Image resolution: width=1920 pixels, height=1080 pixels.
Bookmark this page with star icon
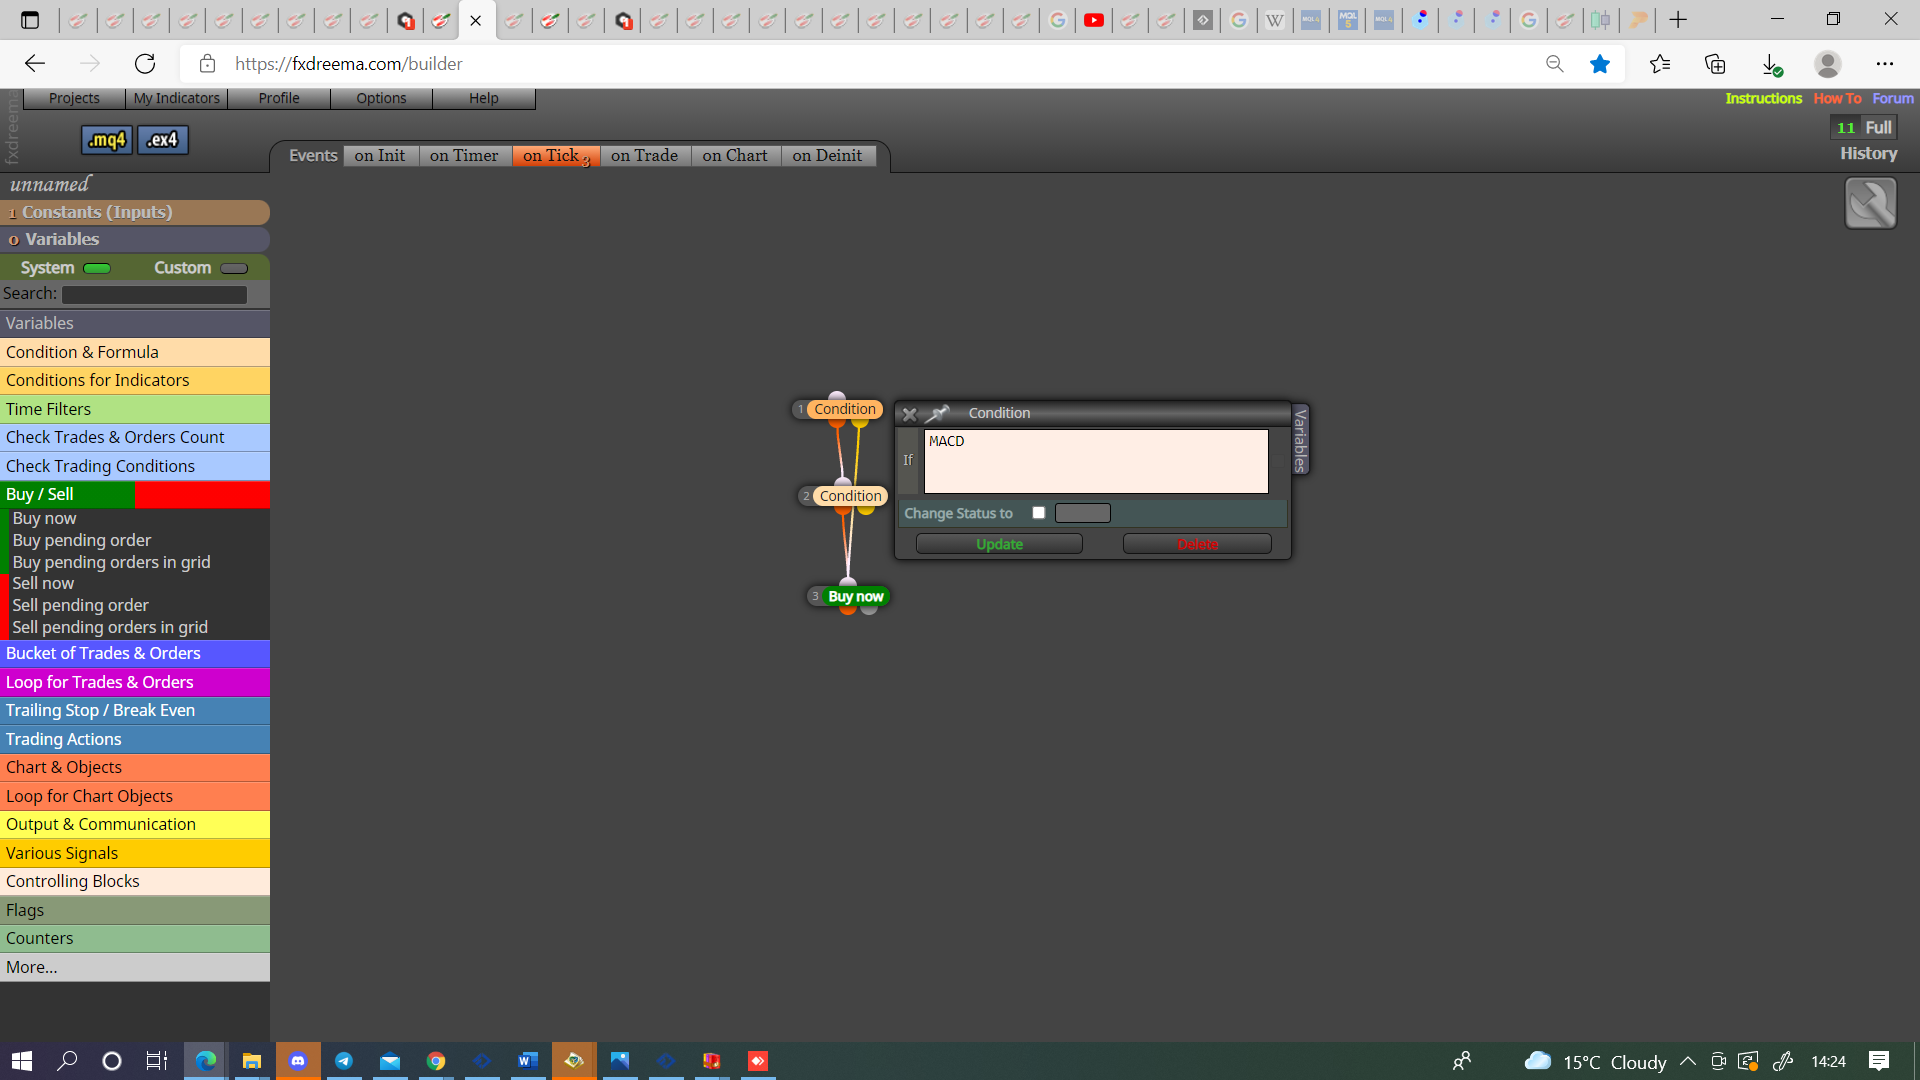[1600, 64]
